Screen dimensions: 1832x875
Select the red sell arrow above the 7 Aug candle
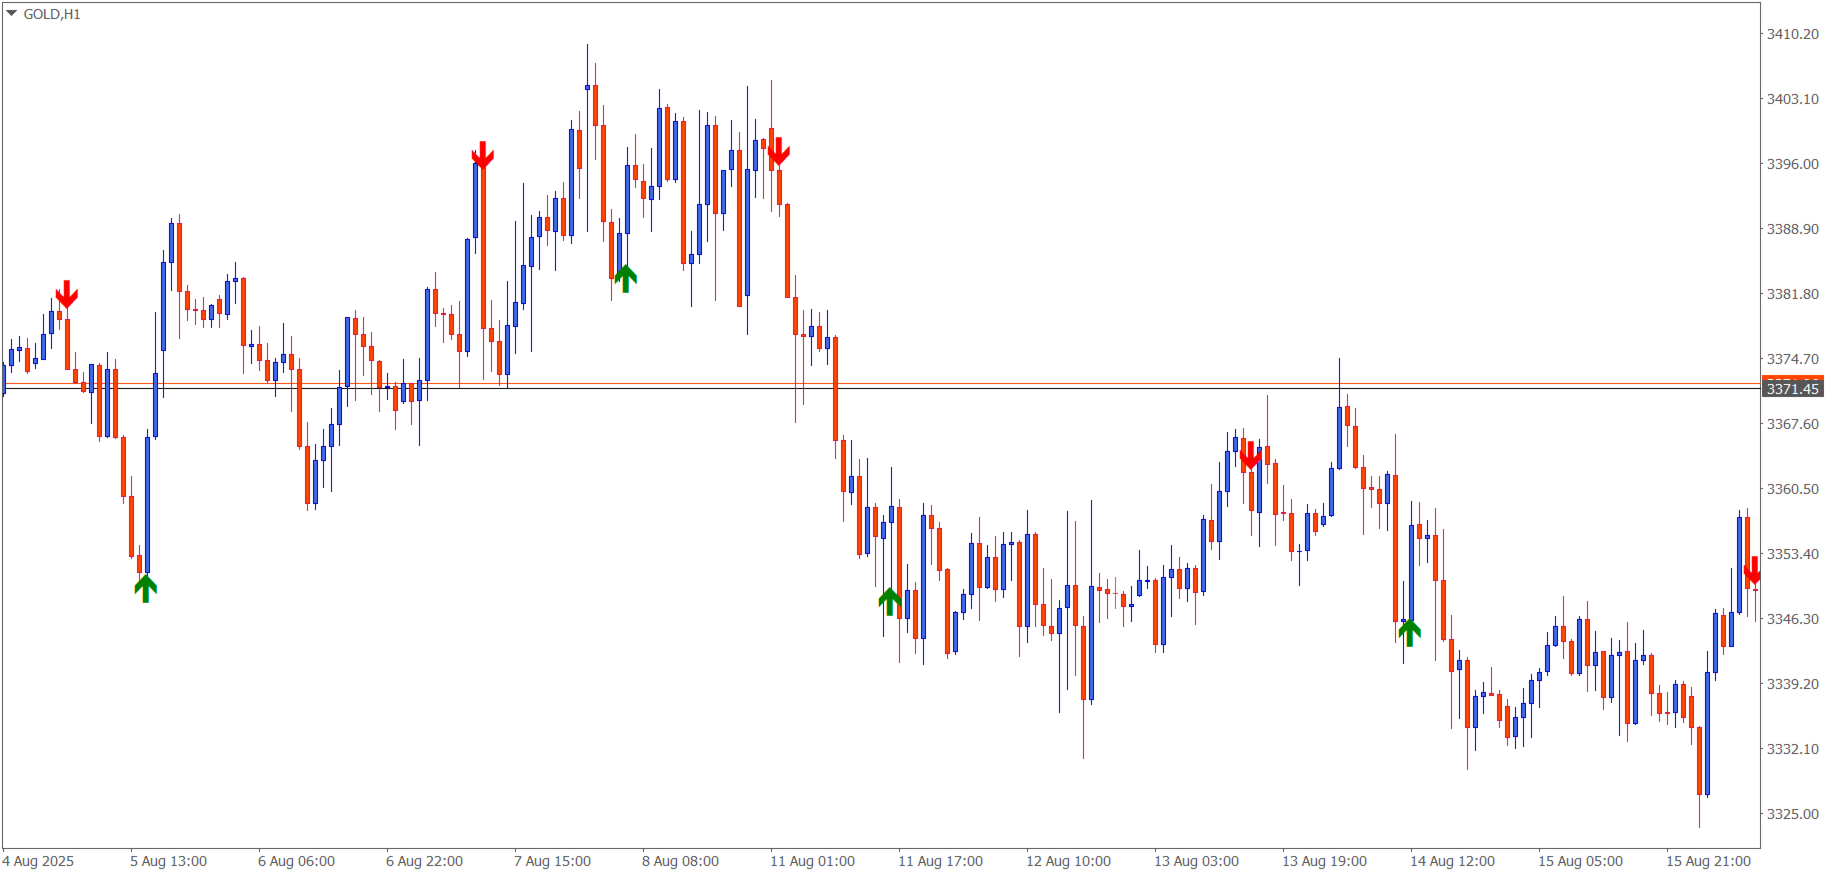[x=483, y=155]
